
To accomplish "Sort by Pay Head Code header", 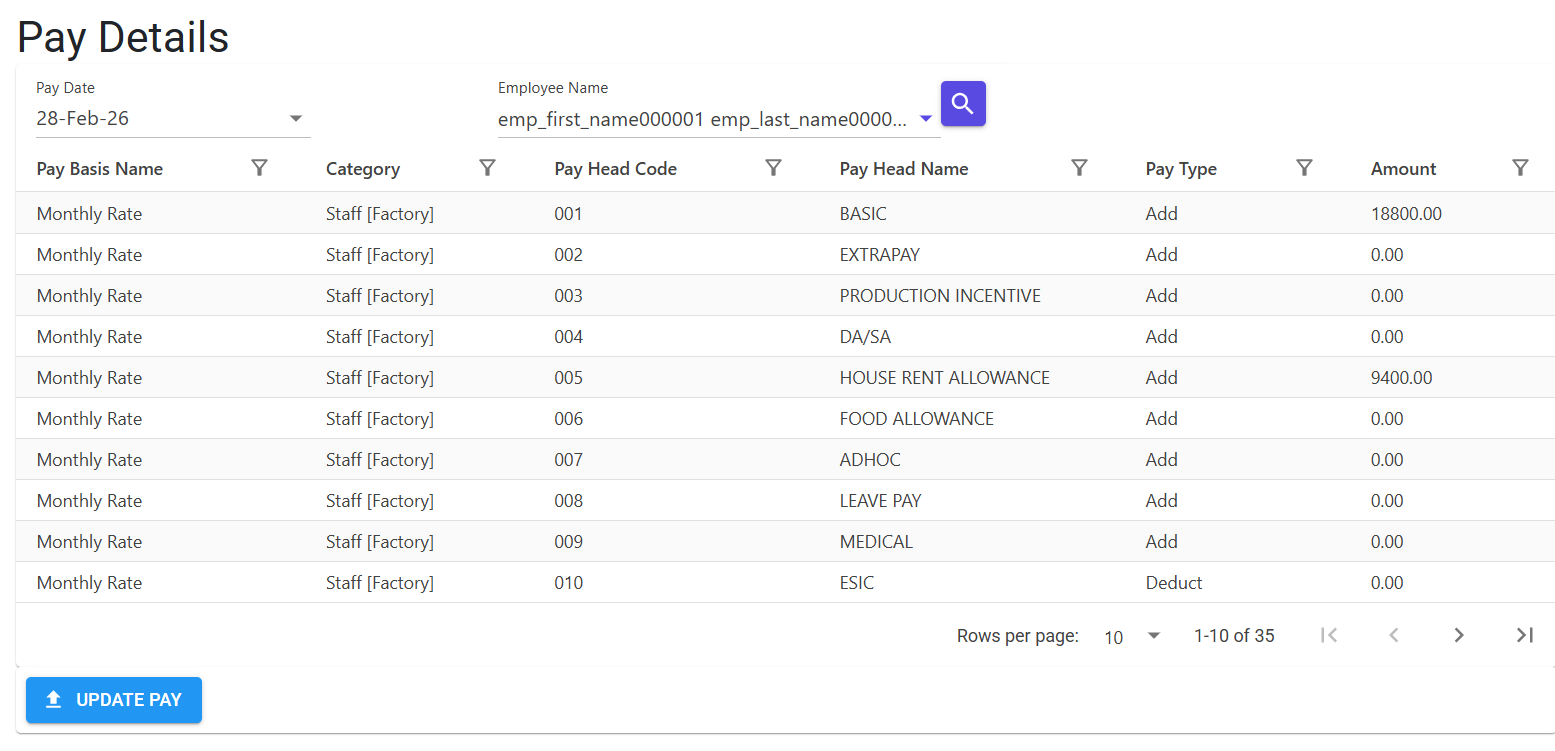I will point(616,169).
